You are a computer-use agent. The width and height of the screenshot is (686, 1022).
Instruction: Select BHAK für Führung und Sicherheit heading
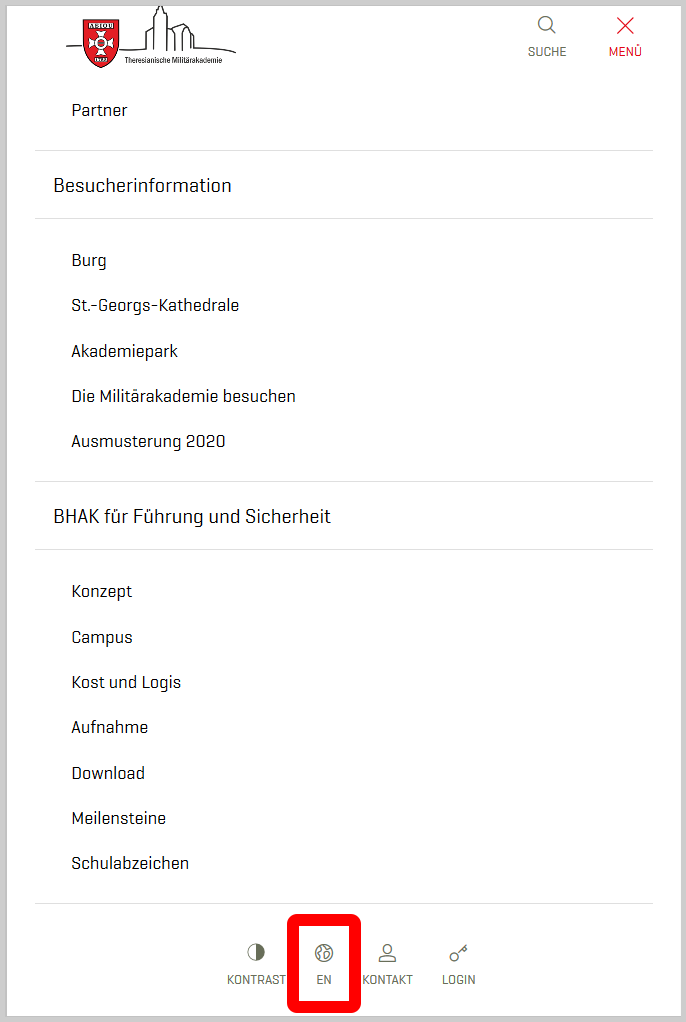click(192, 517)
